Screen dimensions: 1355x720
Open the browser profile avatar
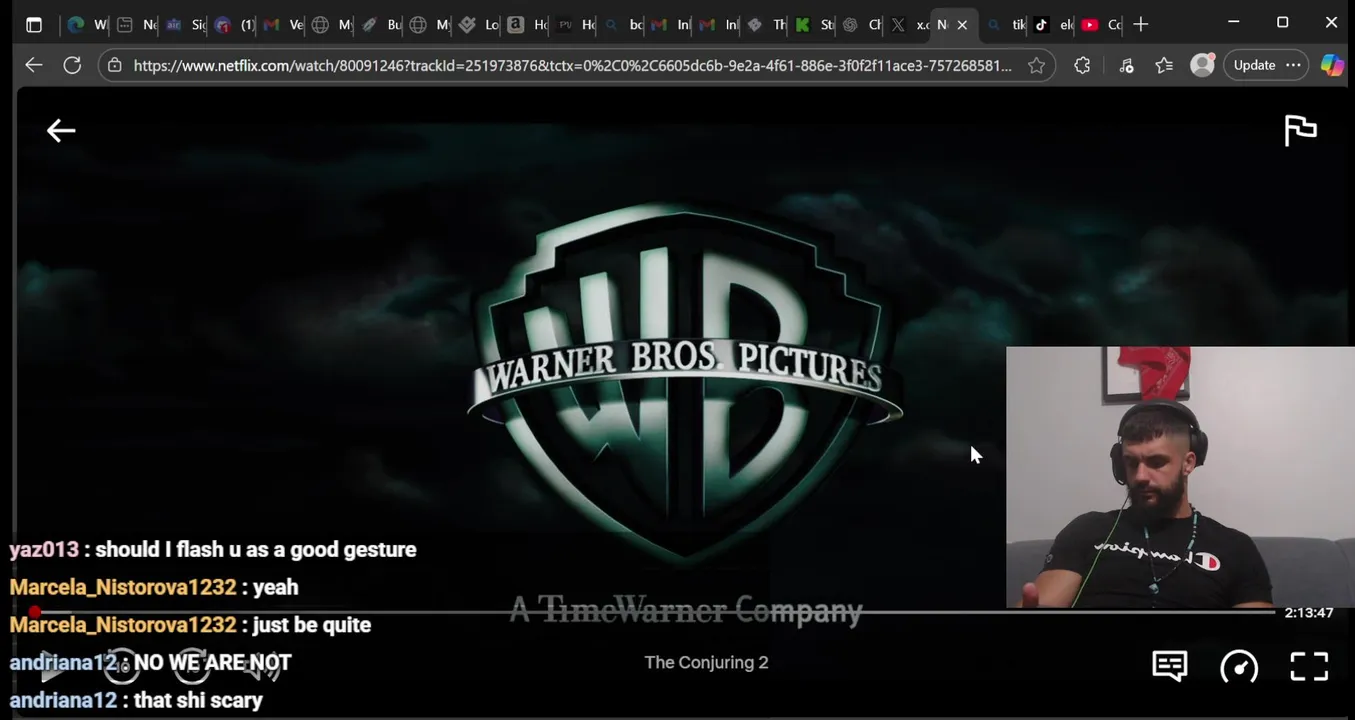1202,65
